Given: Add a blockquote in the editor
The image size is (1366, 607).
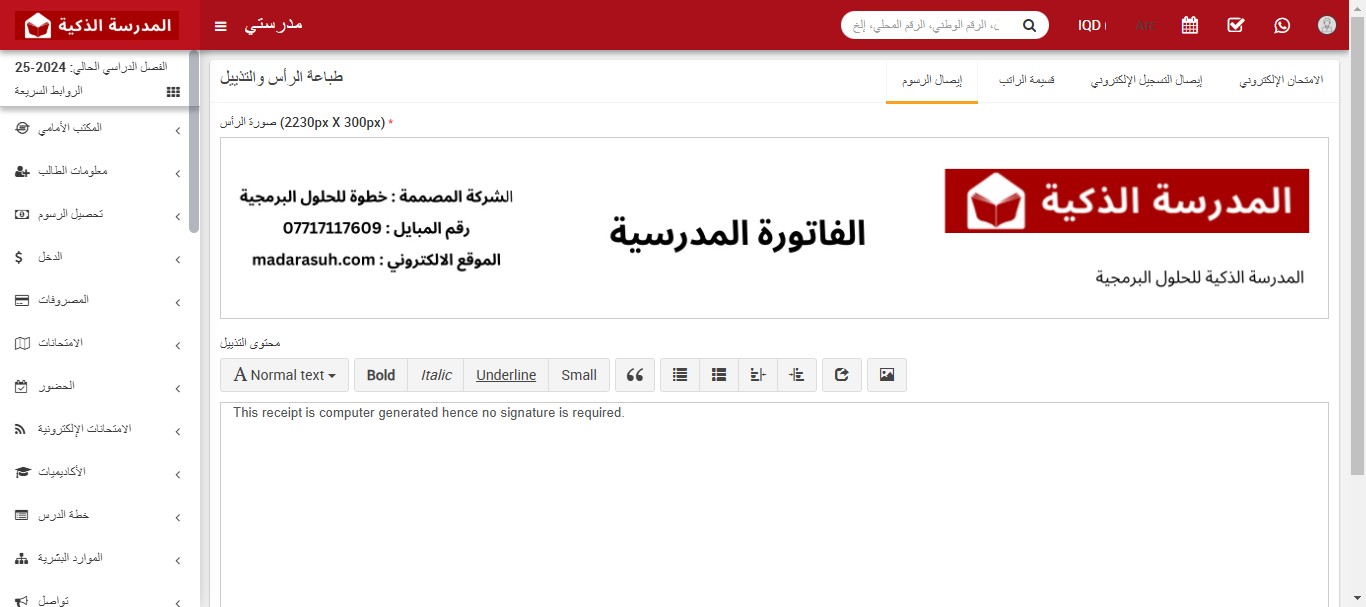Looking at the screenshot, I should pos(634,374).
